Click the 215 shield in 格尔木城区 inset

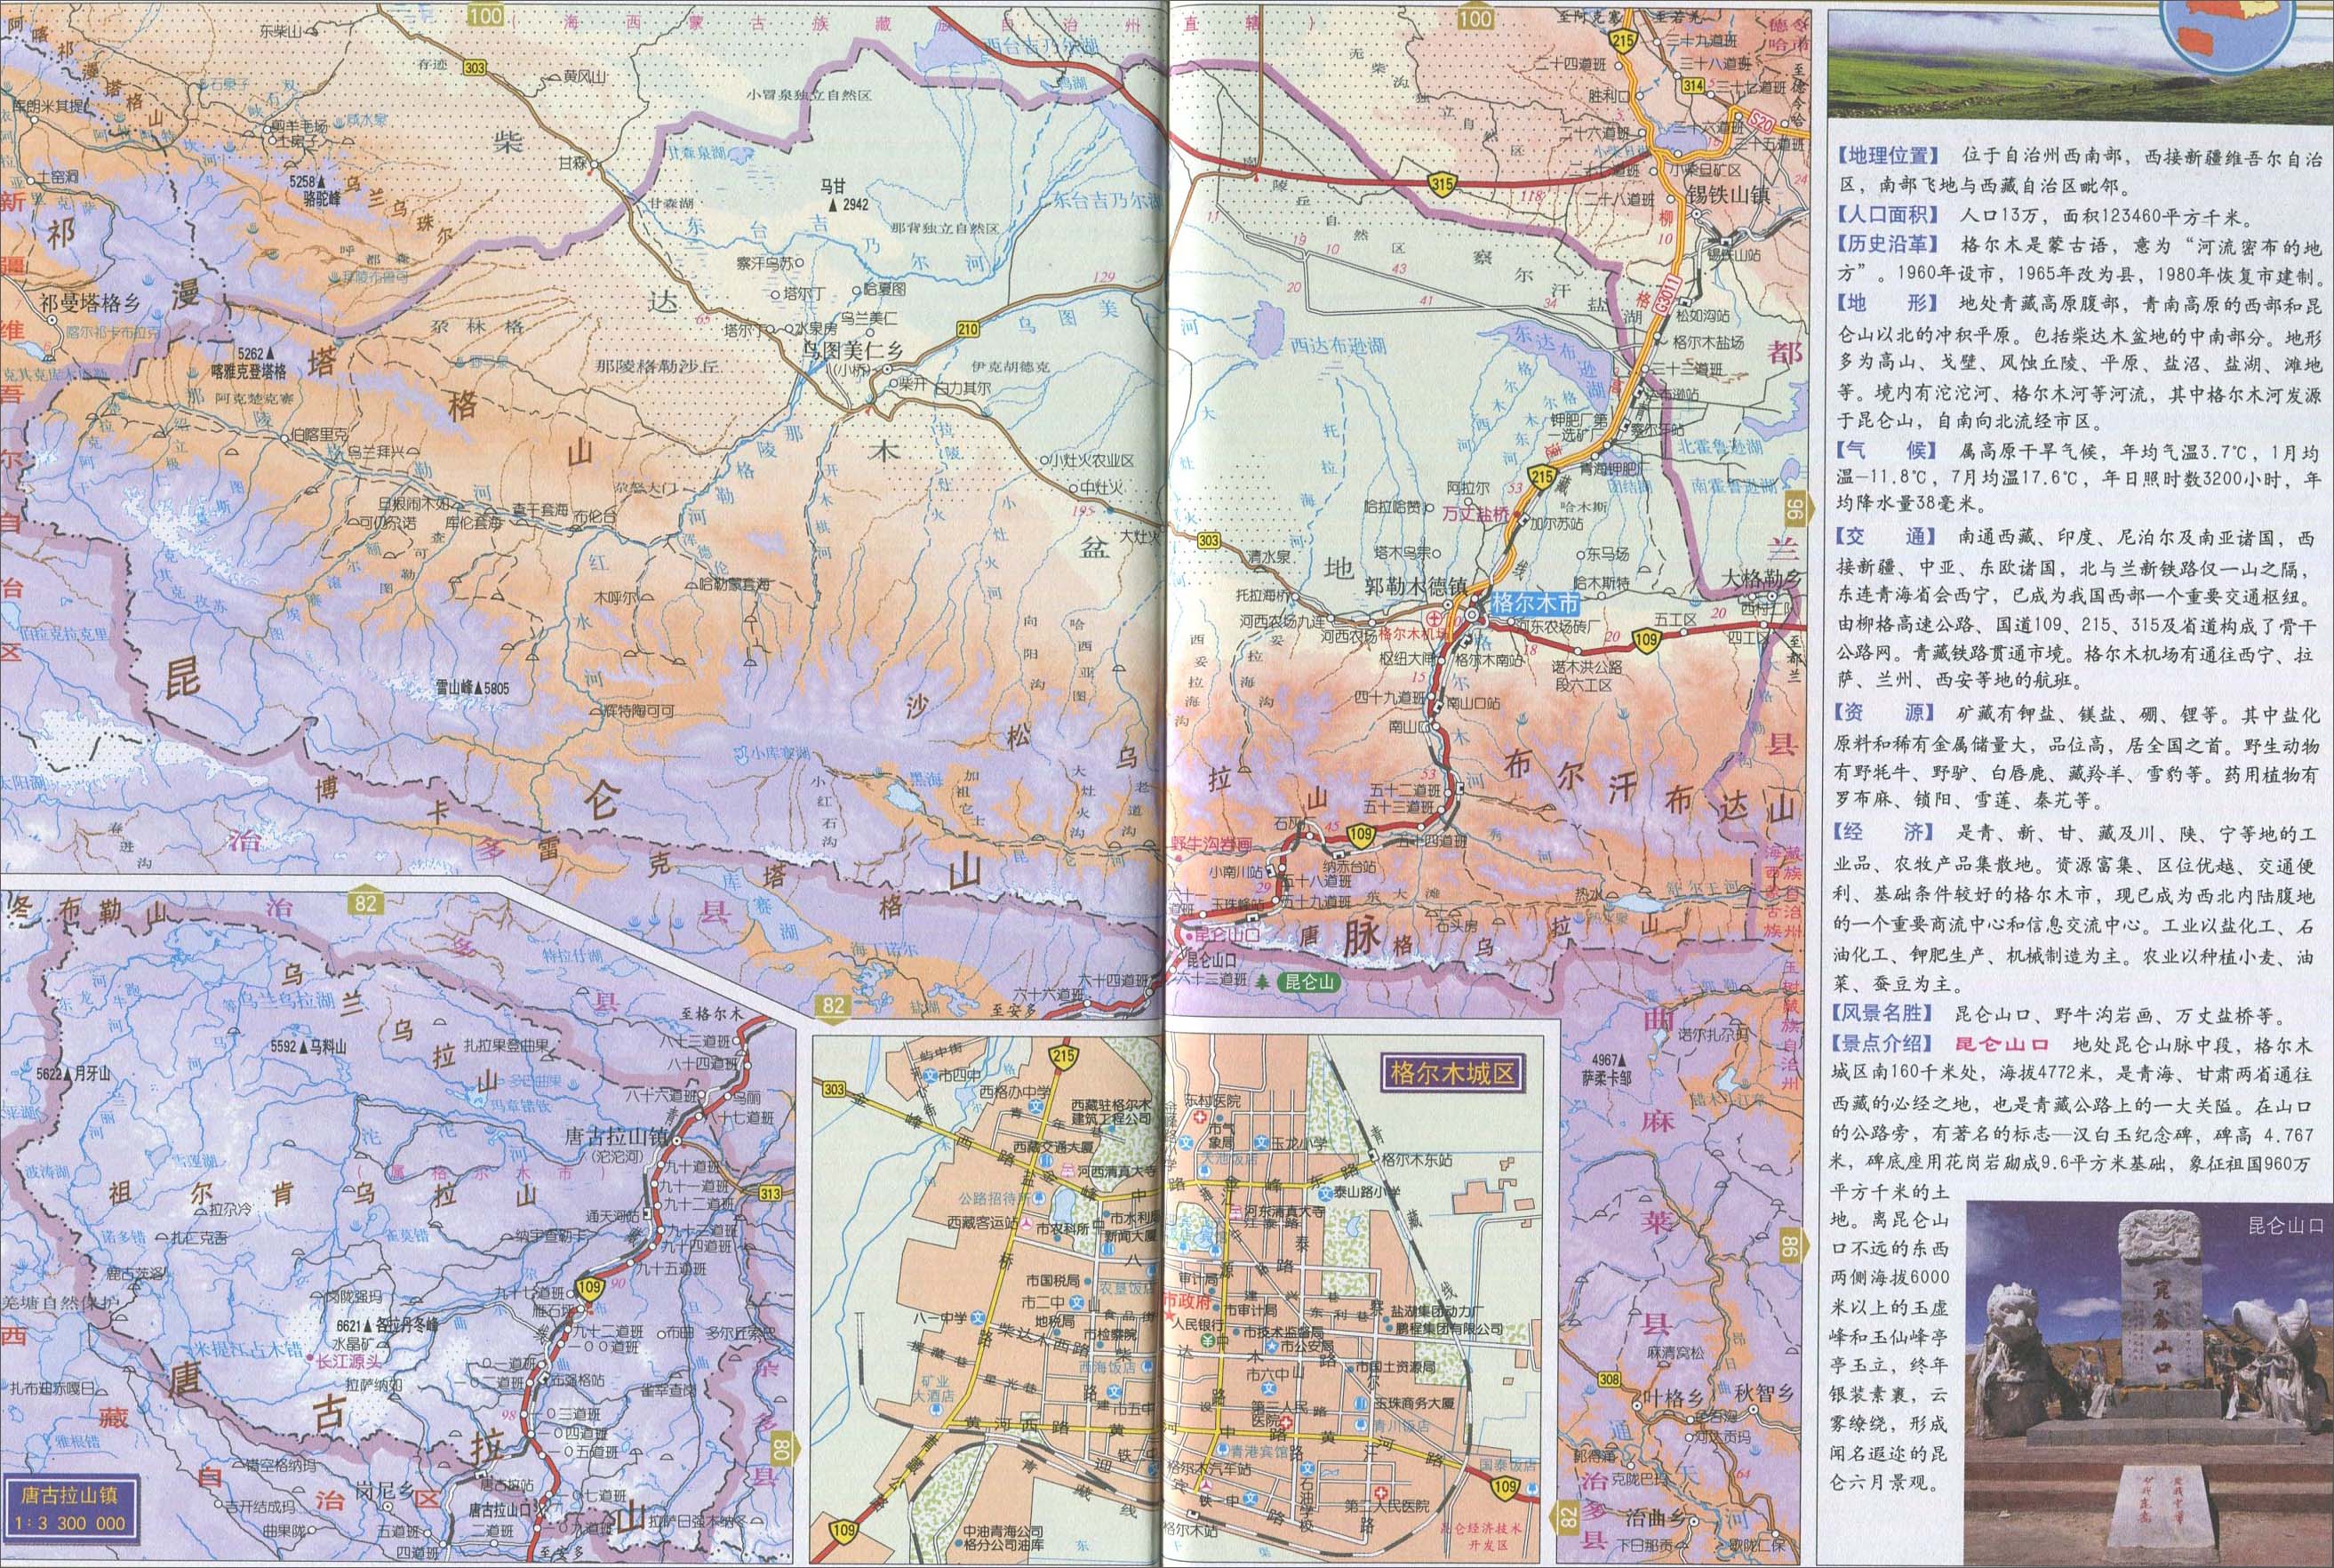1063,1060
